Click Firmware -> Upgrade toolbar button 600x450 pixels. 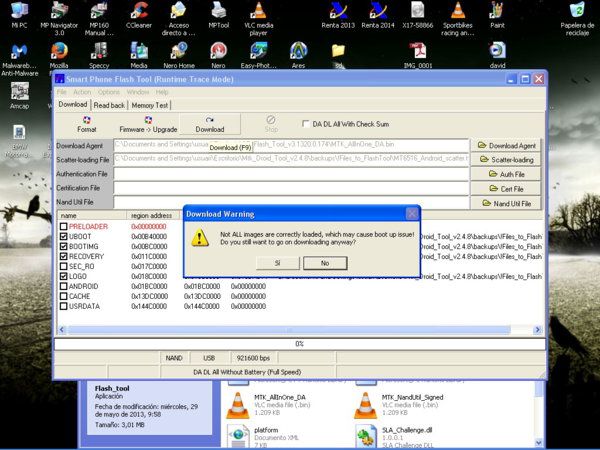point(148,124)
